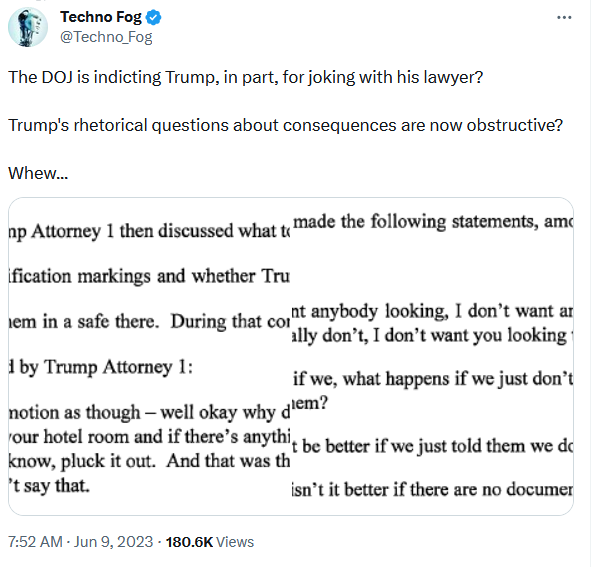
Task: Open the right indictment excerpt image
Action: point(433,356)
